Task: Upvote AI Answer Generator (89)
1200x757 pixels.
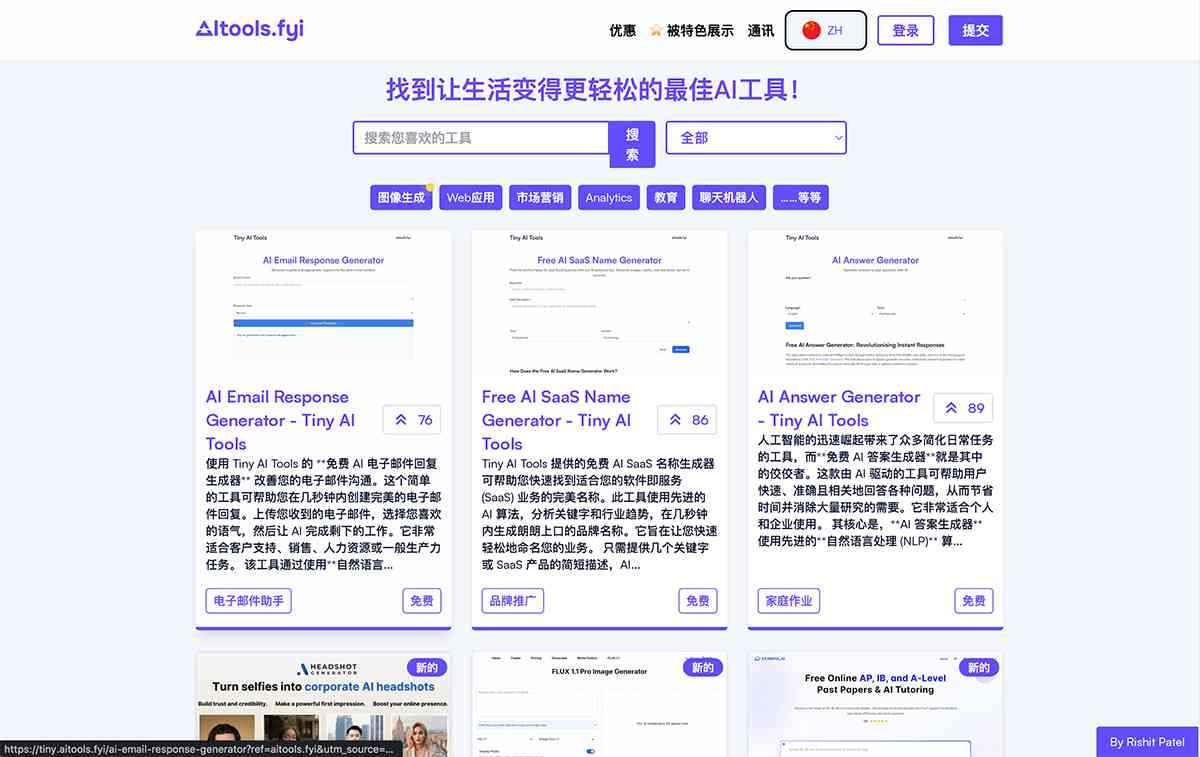Action: coord(963,408)
